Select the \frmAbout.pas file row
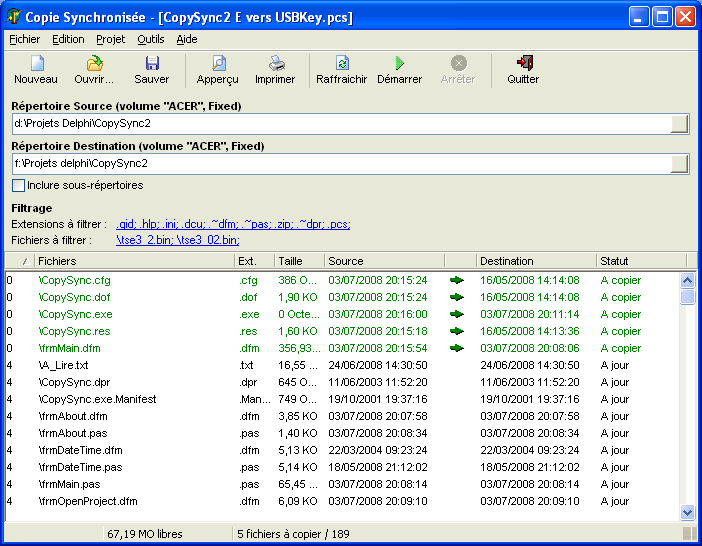This screenshot has height=546, width=702. tap(342, 433)
